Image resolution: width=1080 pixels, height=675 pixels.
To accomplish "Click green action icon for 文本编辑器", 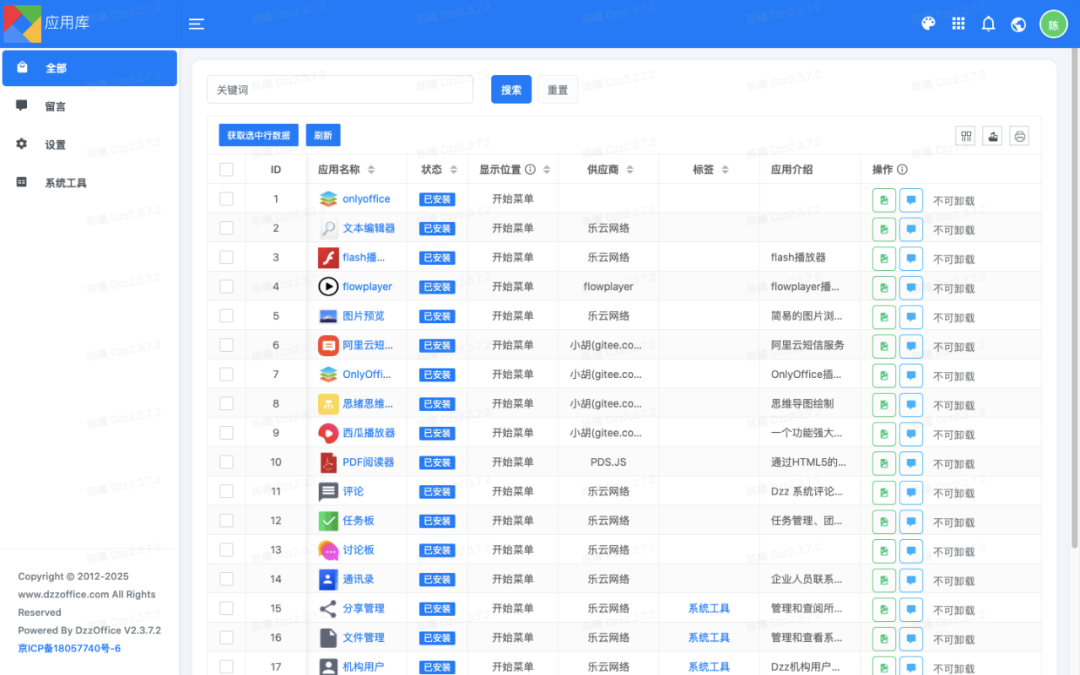I will tap(884, 229).
